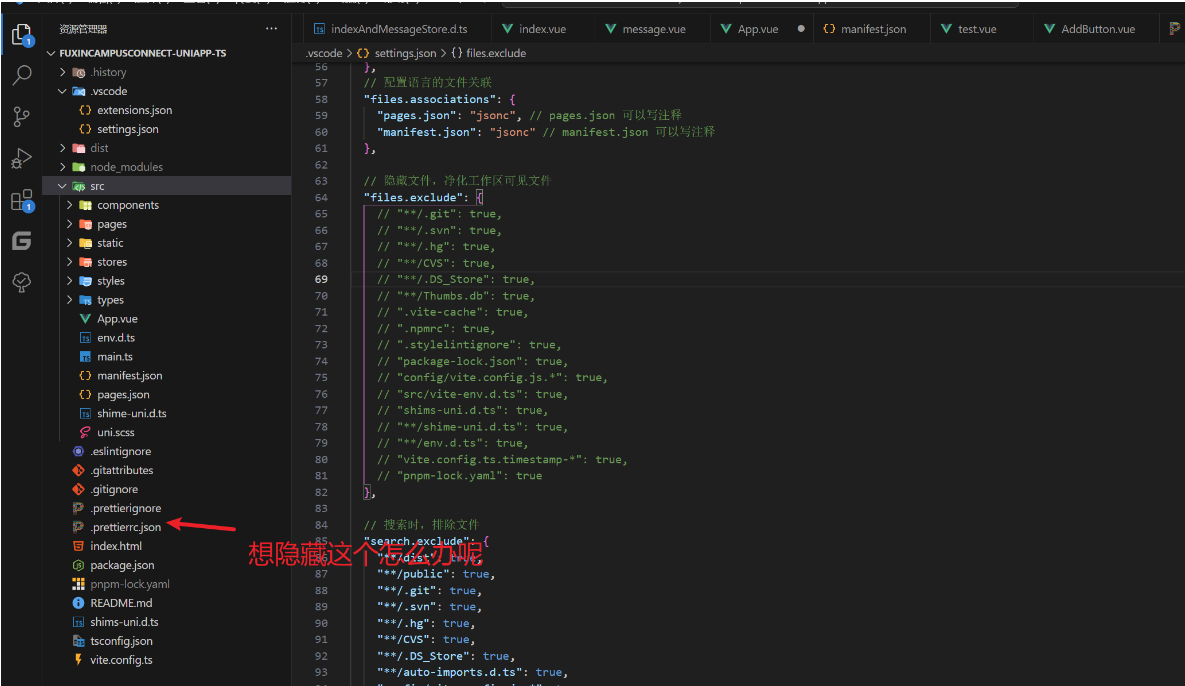Viewport: 1185px width, 686px height.
Task: Click the unsaved dot on App.vue tab
Action: pos(801,29)
